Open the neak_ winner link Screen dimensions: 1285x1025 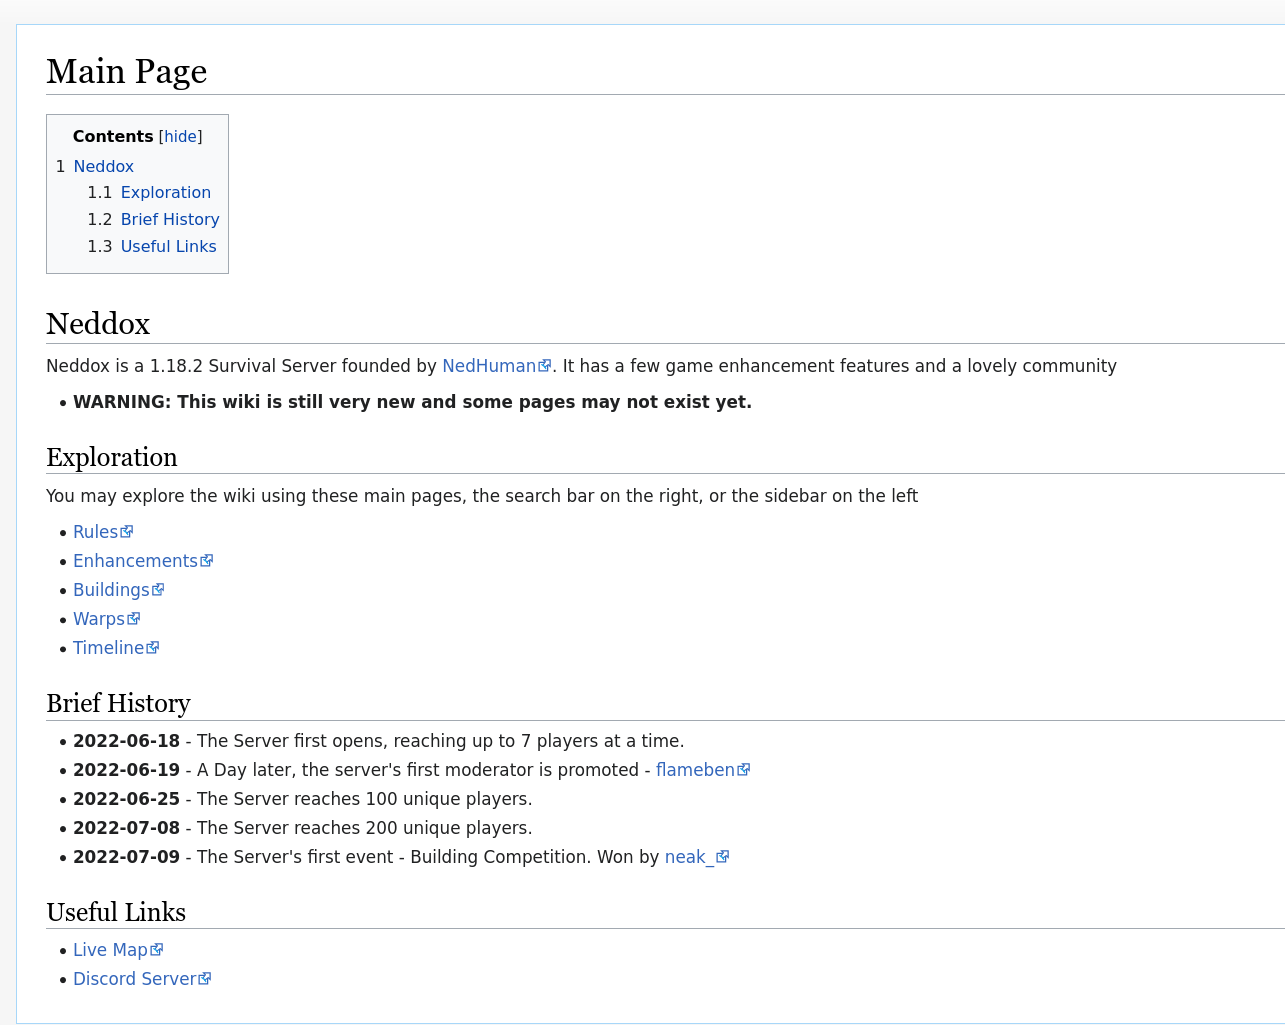pos(689,857)
